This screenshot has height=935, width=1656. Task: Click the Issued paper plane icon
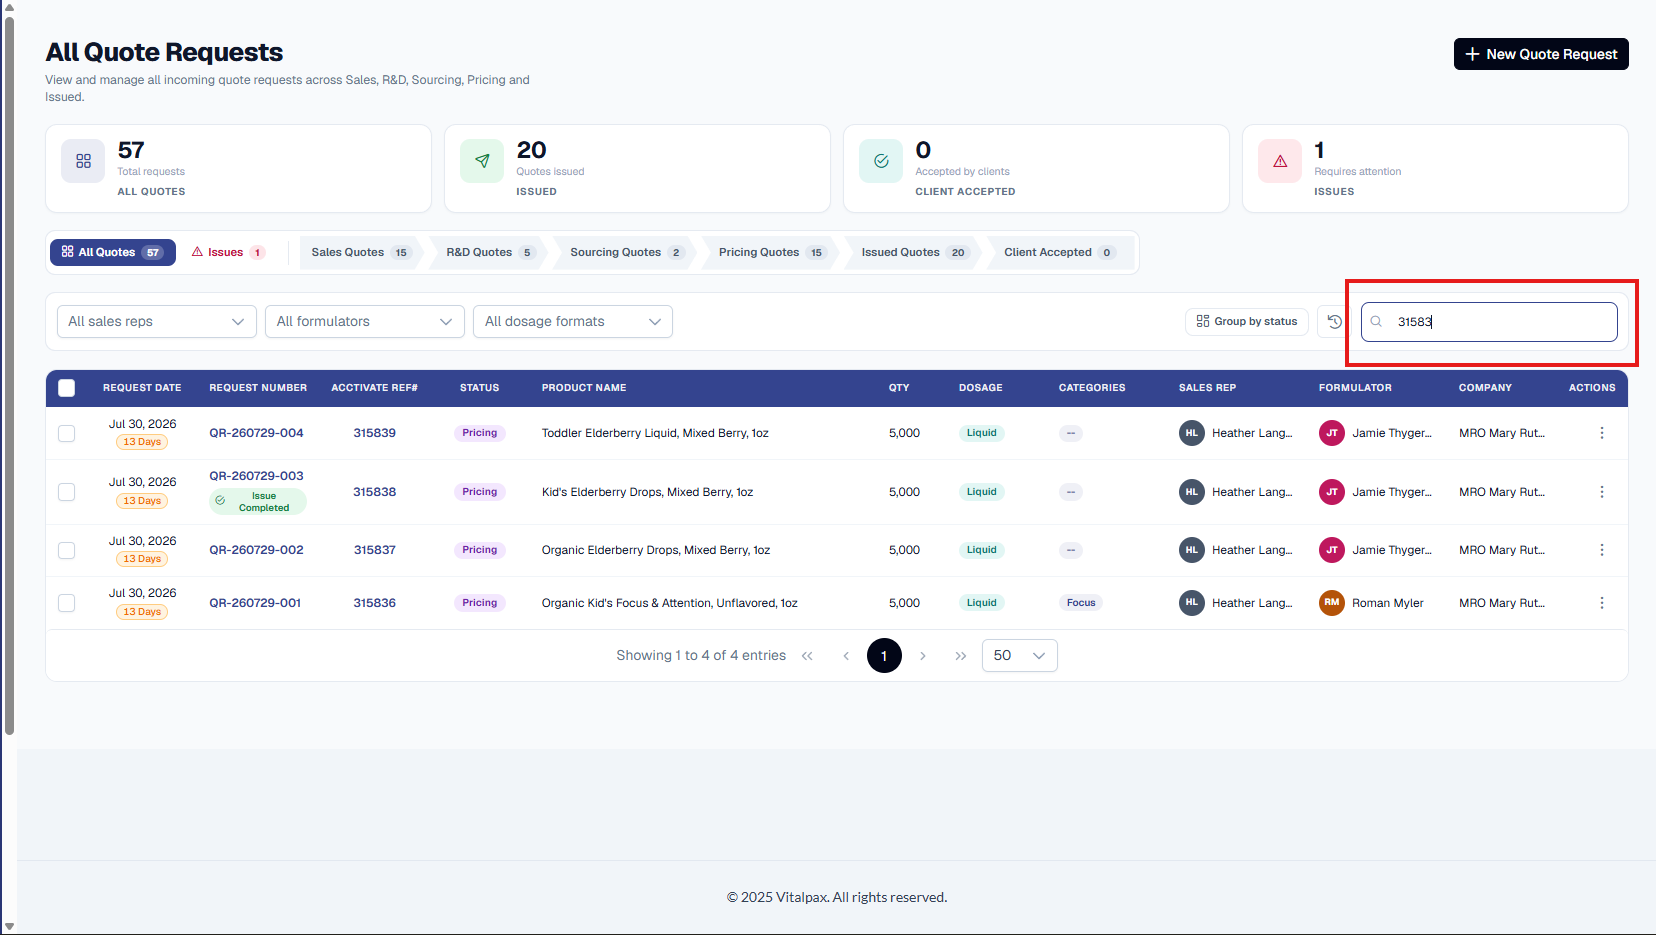click(x=482, y=161)
